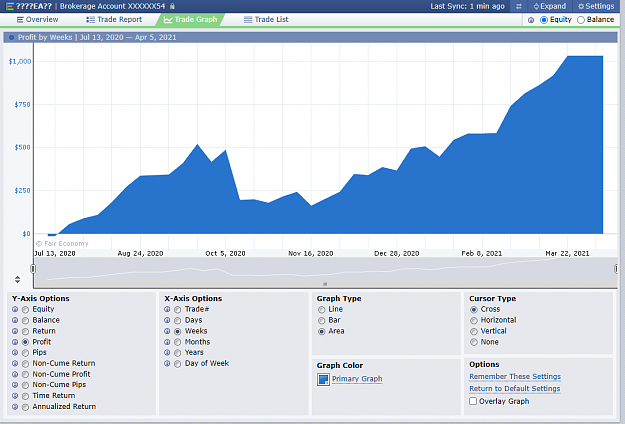Click left handle of range selector
The image size is (625, 424).
33,269
